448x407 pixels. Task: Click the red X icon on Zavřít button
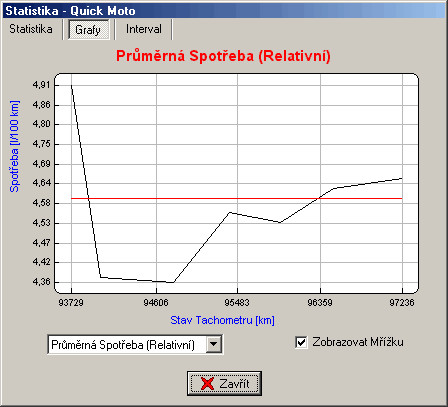(207, 384)
